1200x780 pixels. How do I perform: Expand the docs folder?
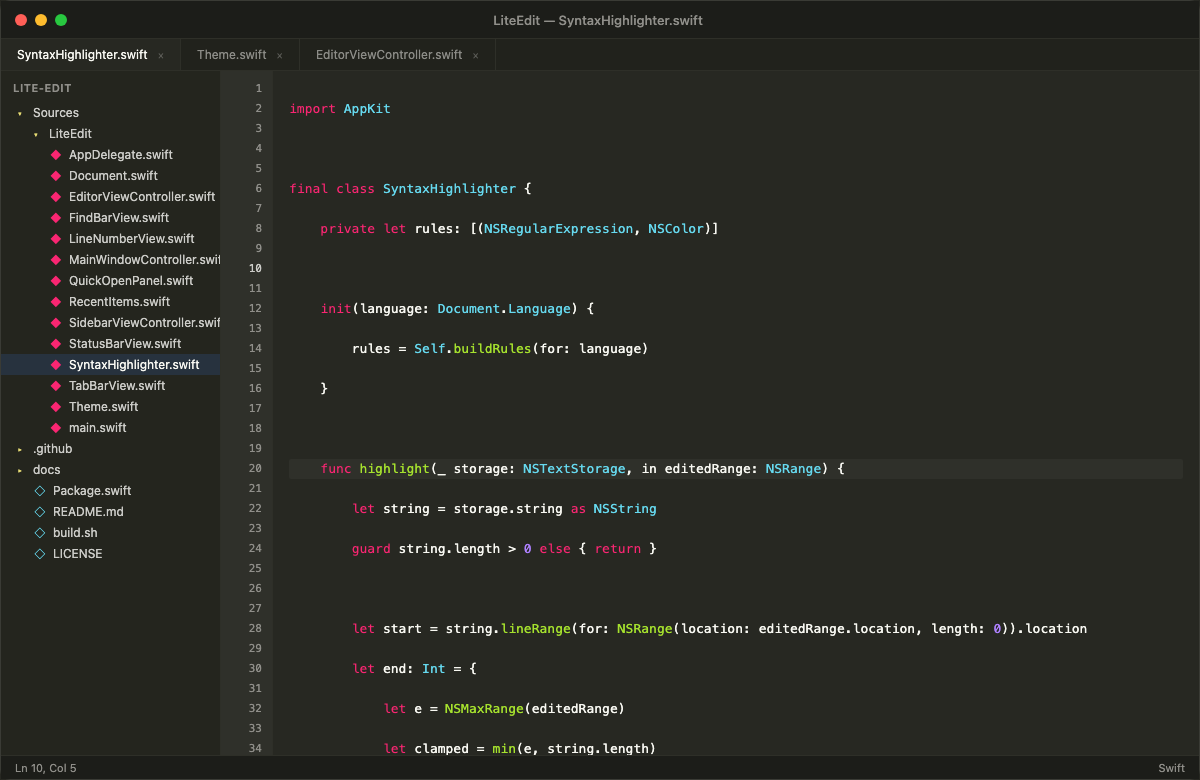coord(18,469)
